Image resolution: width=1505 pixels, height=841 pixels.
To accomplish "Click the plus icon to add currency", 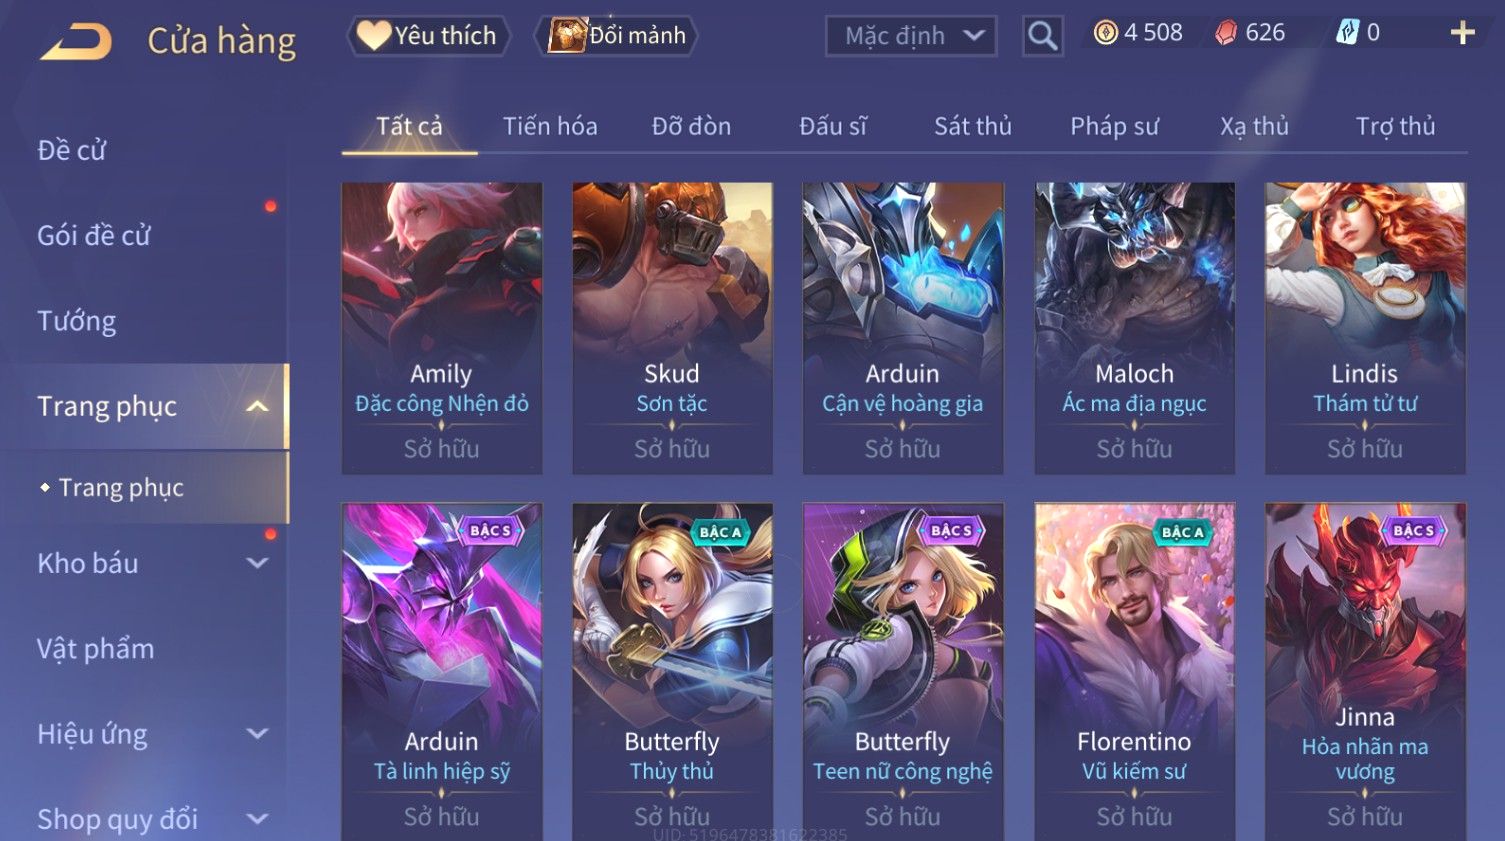I will coord(1462,33).
